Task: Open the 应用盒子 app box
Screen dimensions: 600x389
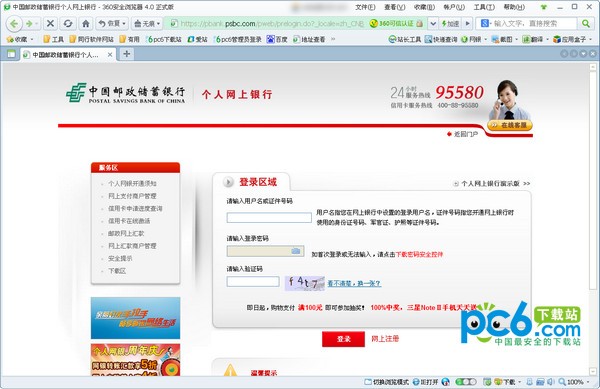Action: [572, 39]
